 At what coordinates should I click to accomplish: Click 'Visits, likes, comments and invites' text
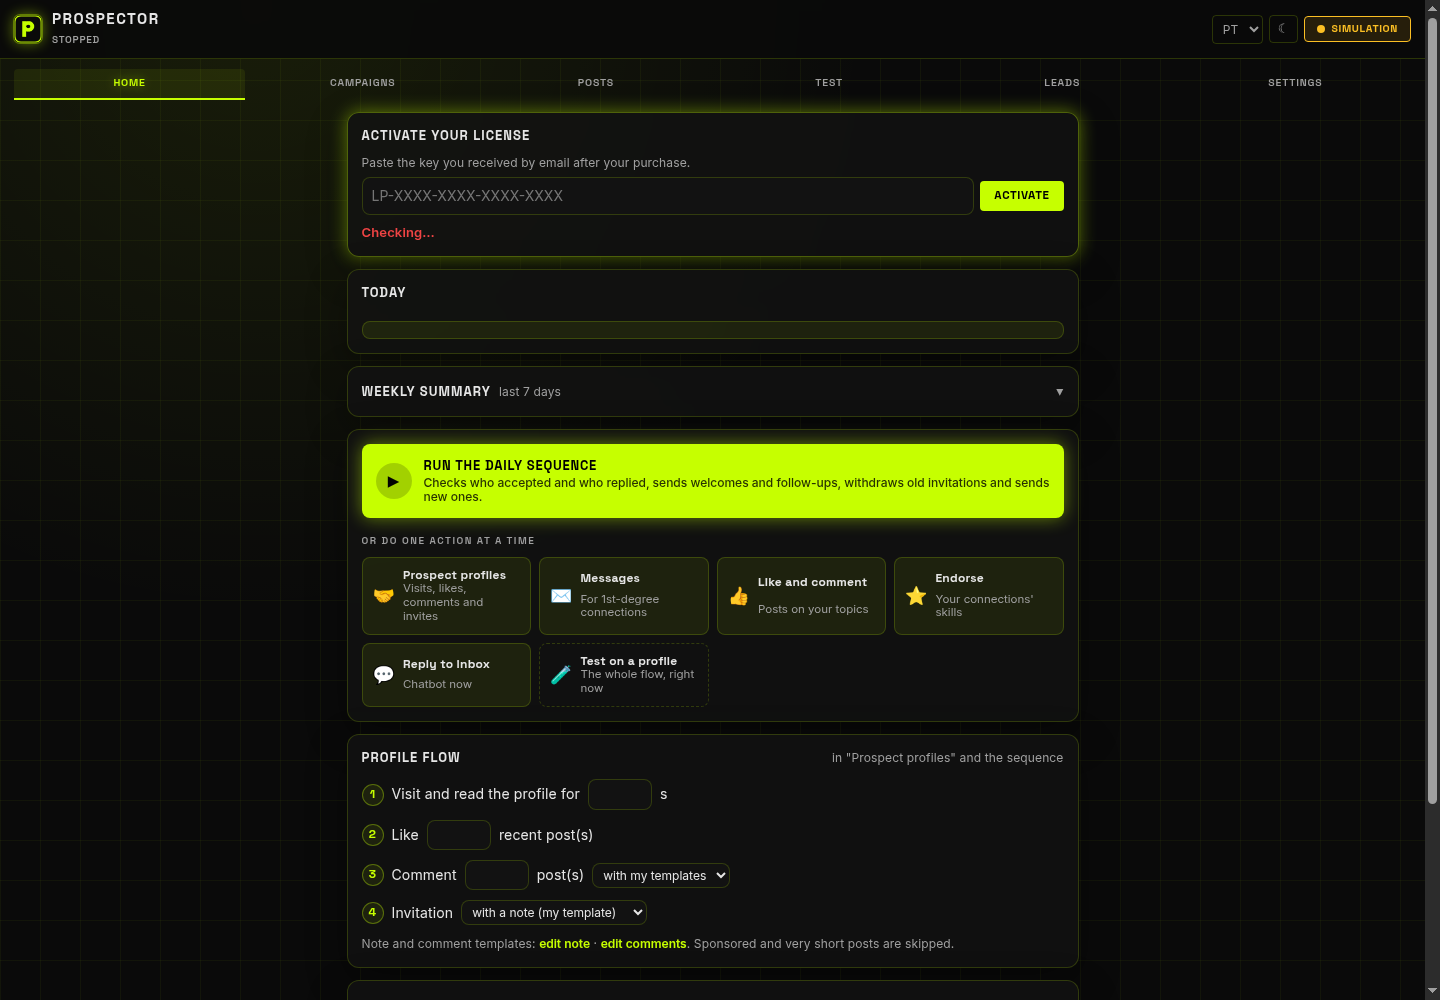pos(443,602)
